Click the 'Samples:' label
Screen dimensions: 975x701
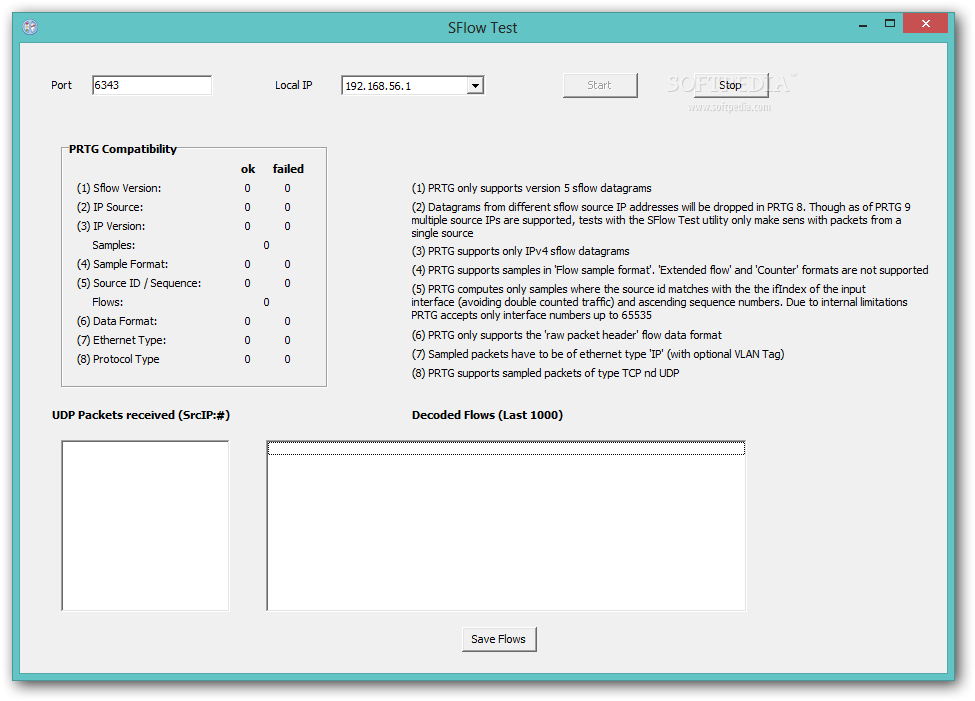113,246
